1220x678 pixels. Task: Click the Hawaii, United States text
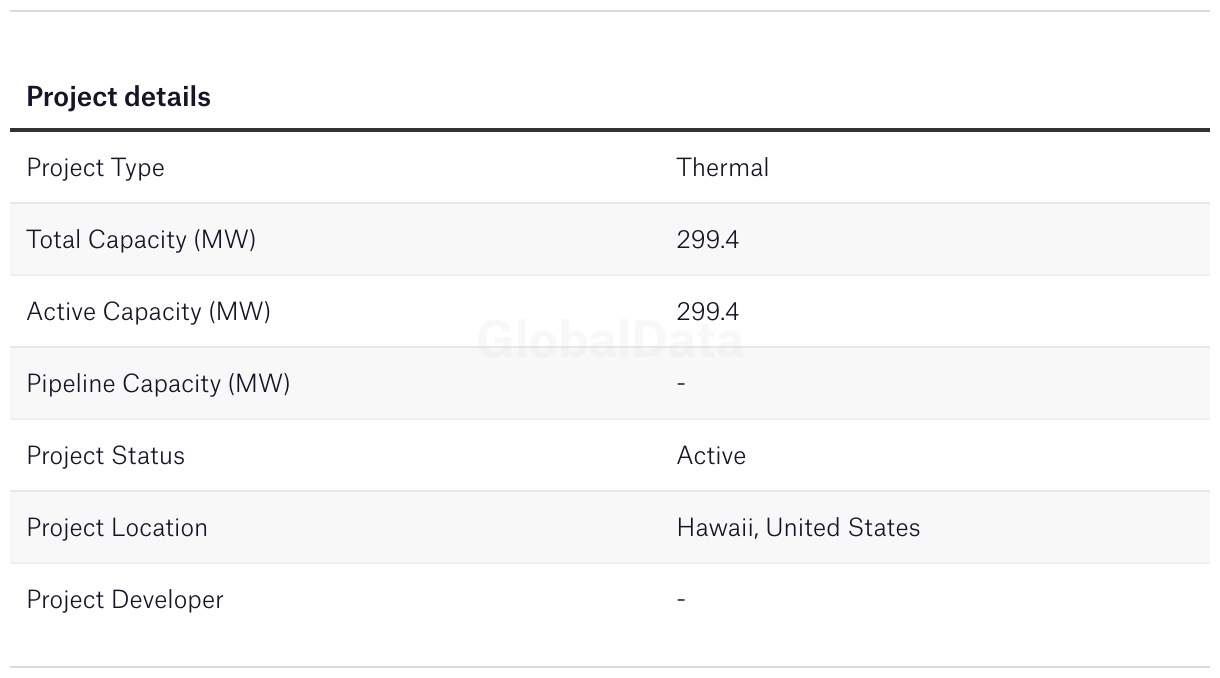point(798,528)
